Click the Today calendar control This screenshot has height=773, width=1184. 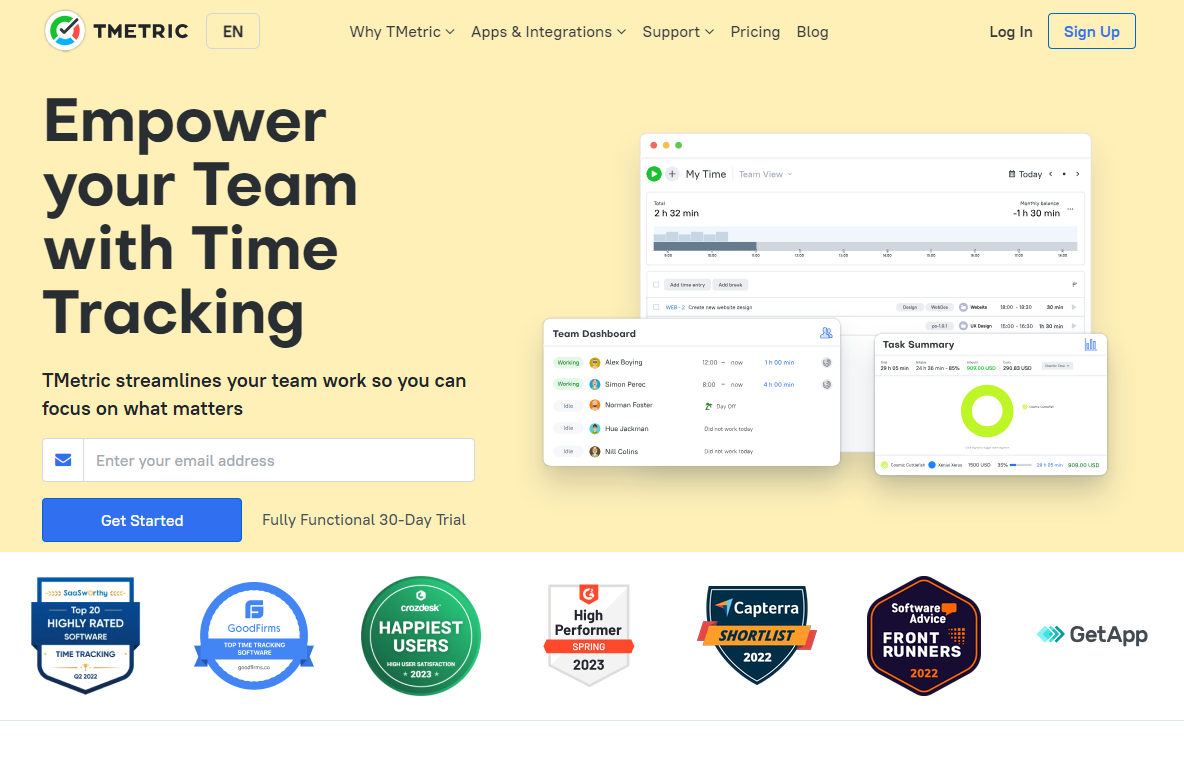click(x=1025, y=174)
